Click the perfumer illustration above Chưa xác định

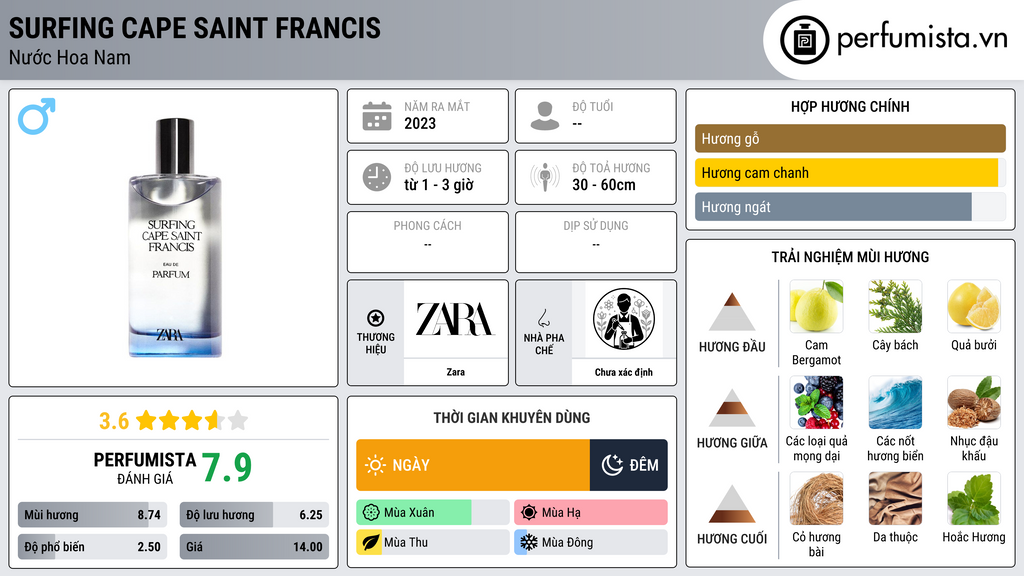click(624, 319)
